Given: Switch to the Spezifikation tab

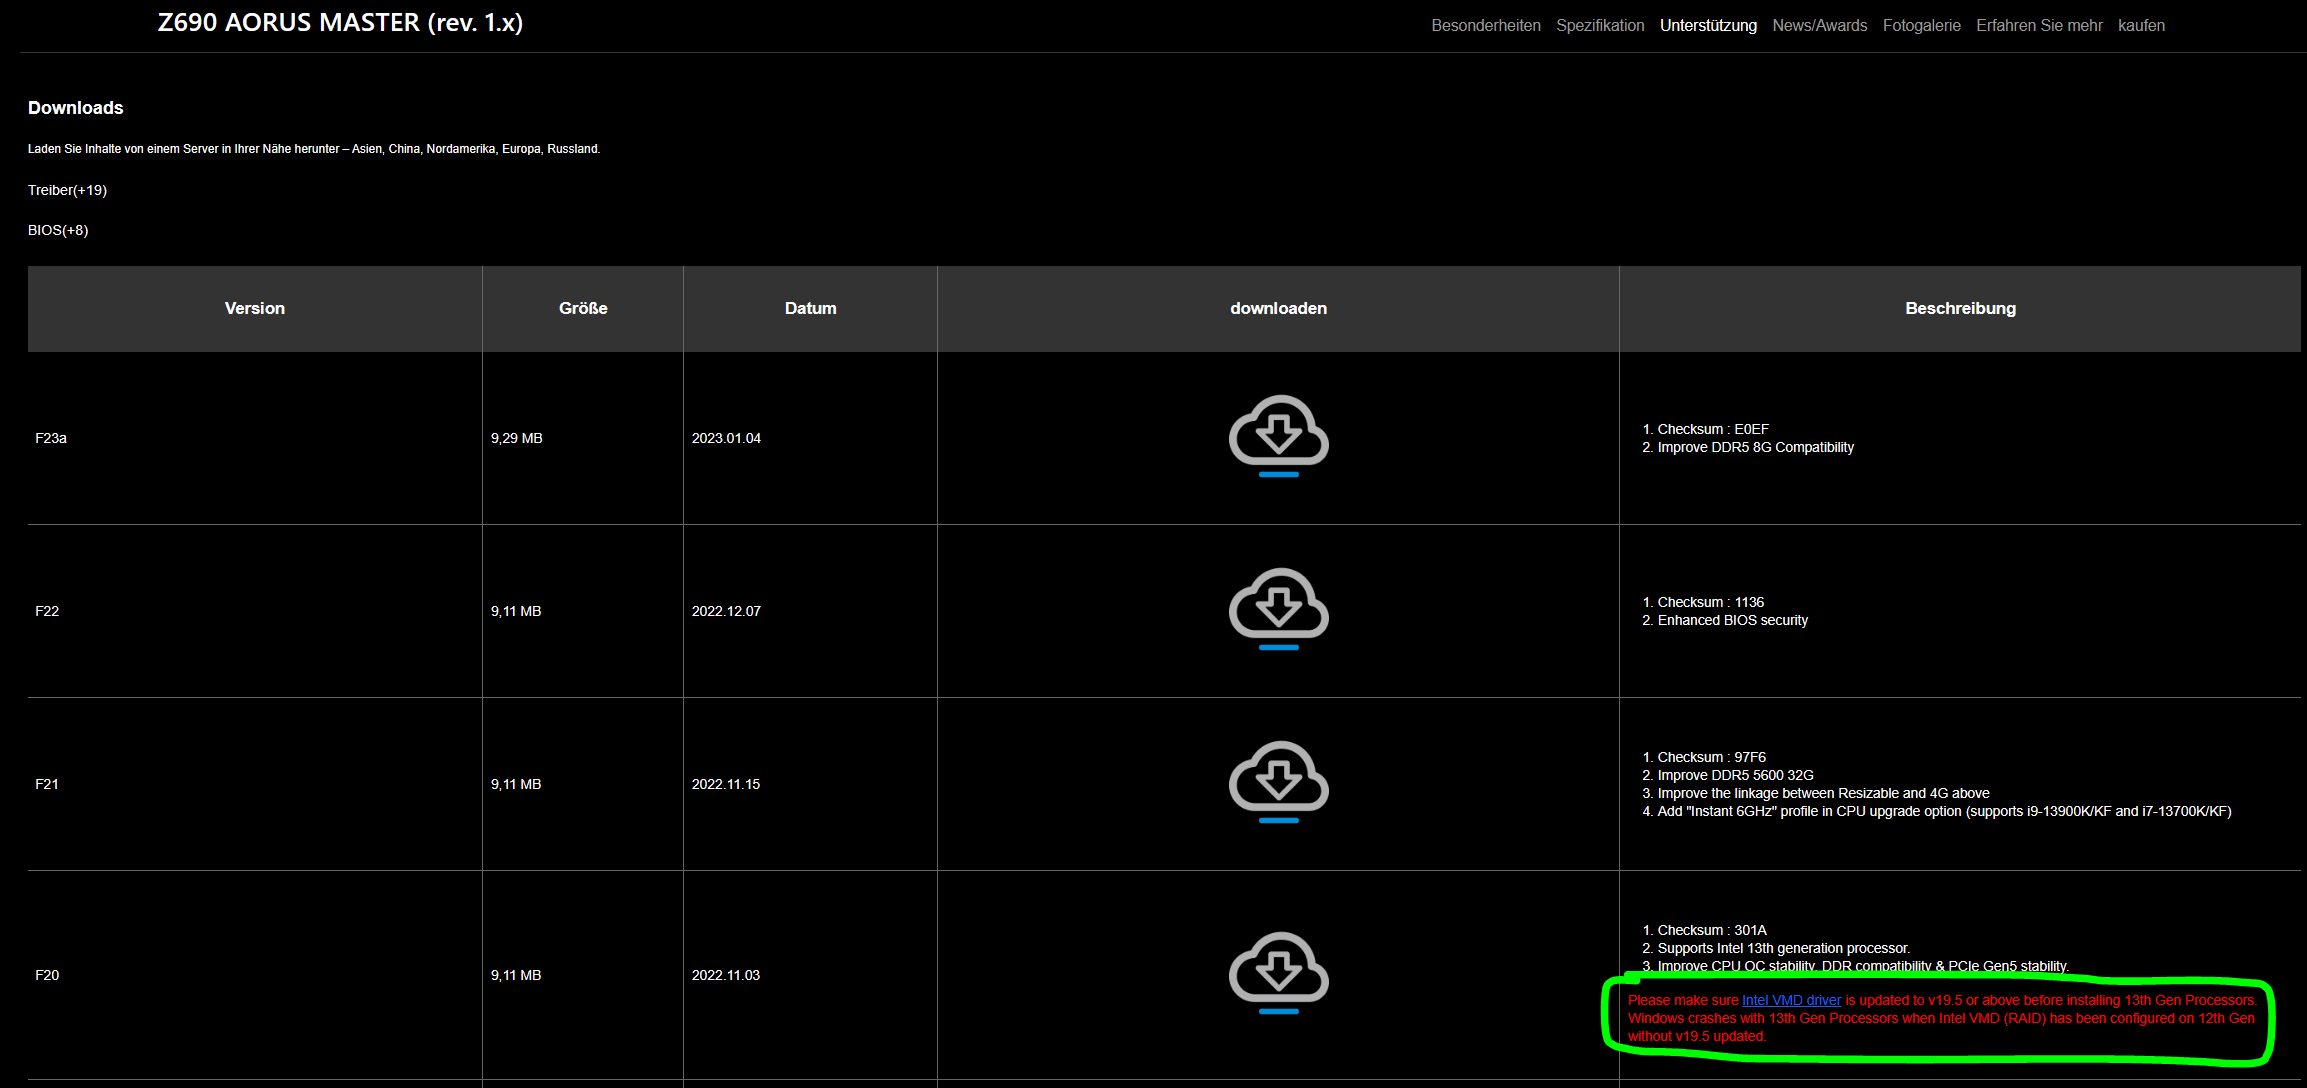Looking at the screenshot, I should (x=1600, y=25).
